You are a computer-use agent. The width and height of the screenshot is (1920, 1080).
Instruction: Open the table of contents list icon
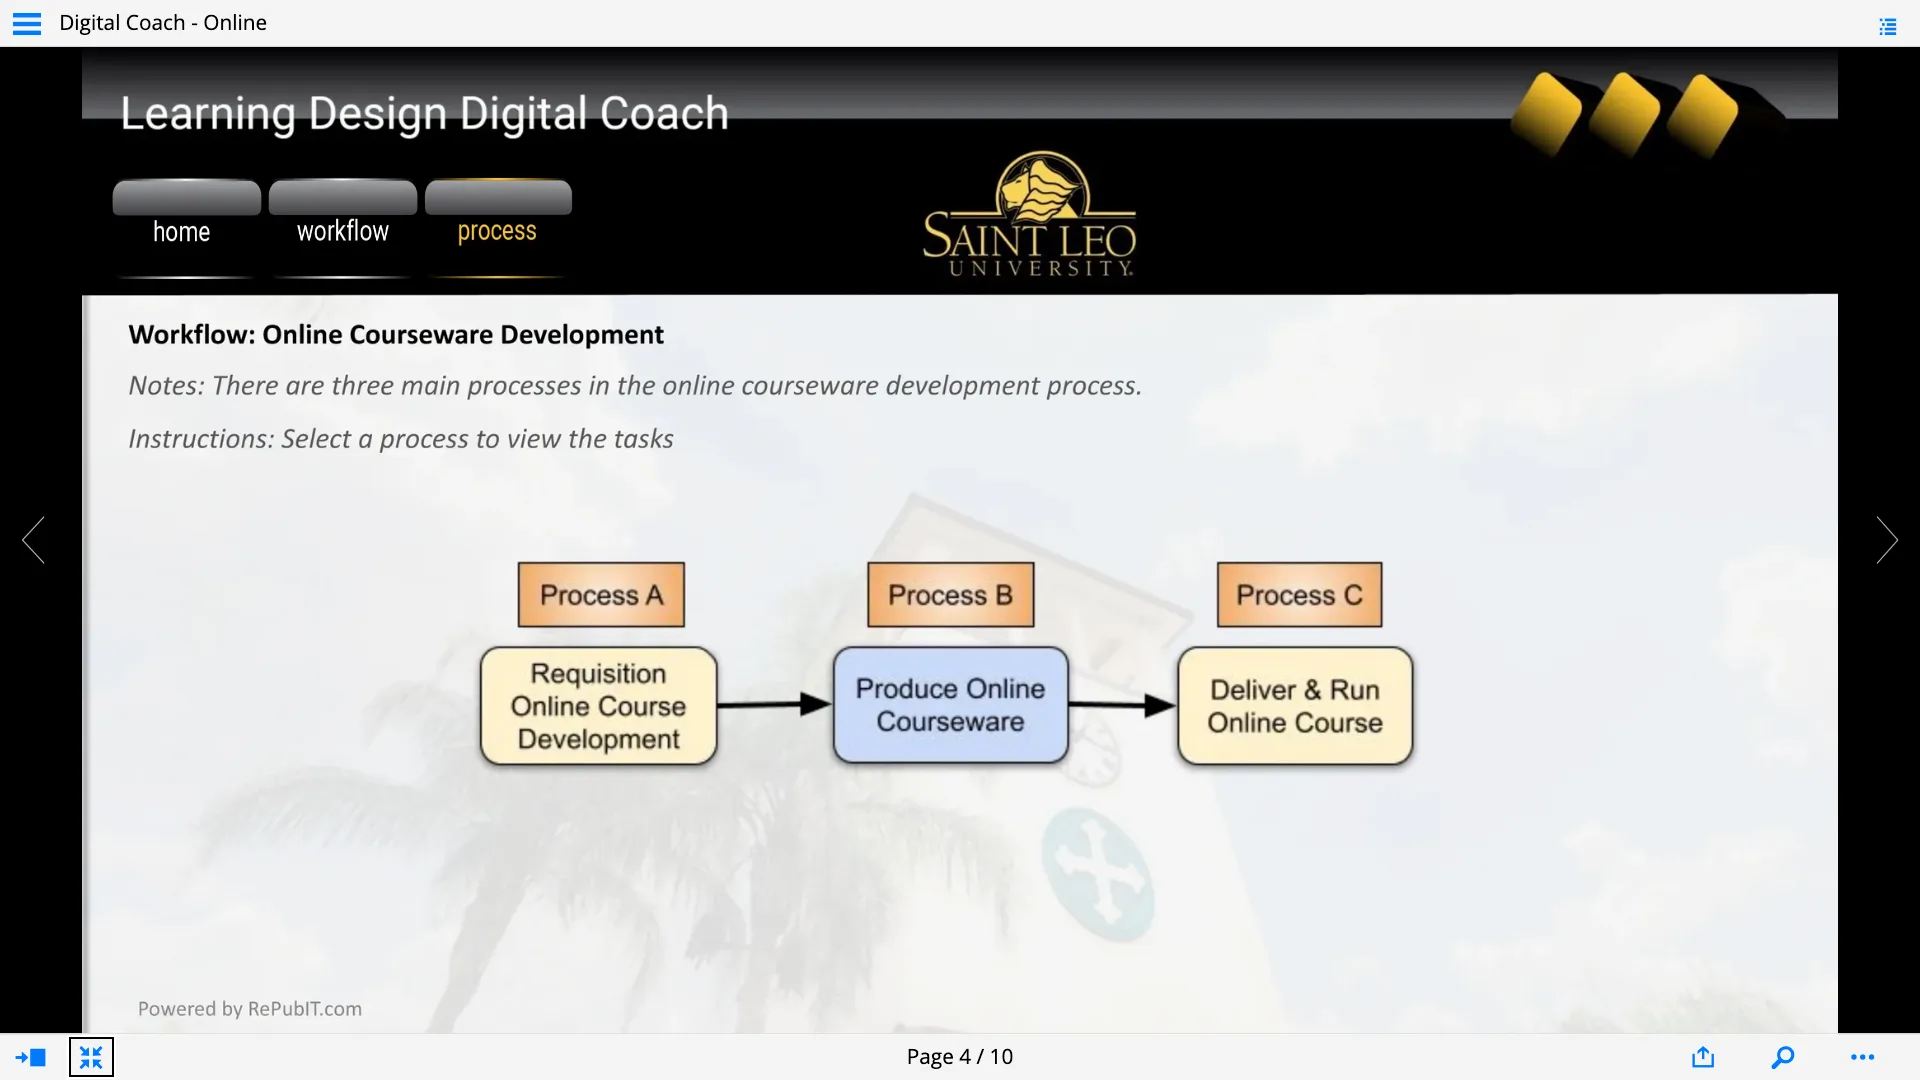tap(1887, 27)
